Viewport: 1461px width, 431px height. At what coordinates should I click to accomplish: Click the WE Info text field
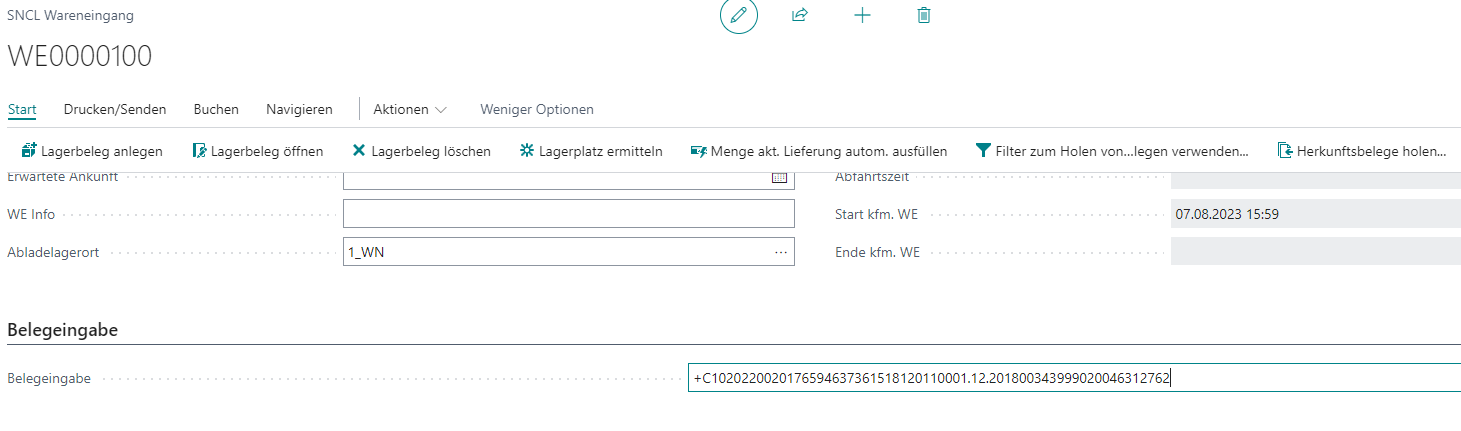[x=568, y=214]
